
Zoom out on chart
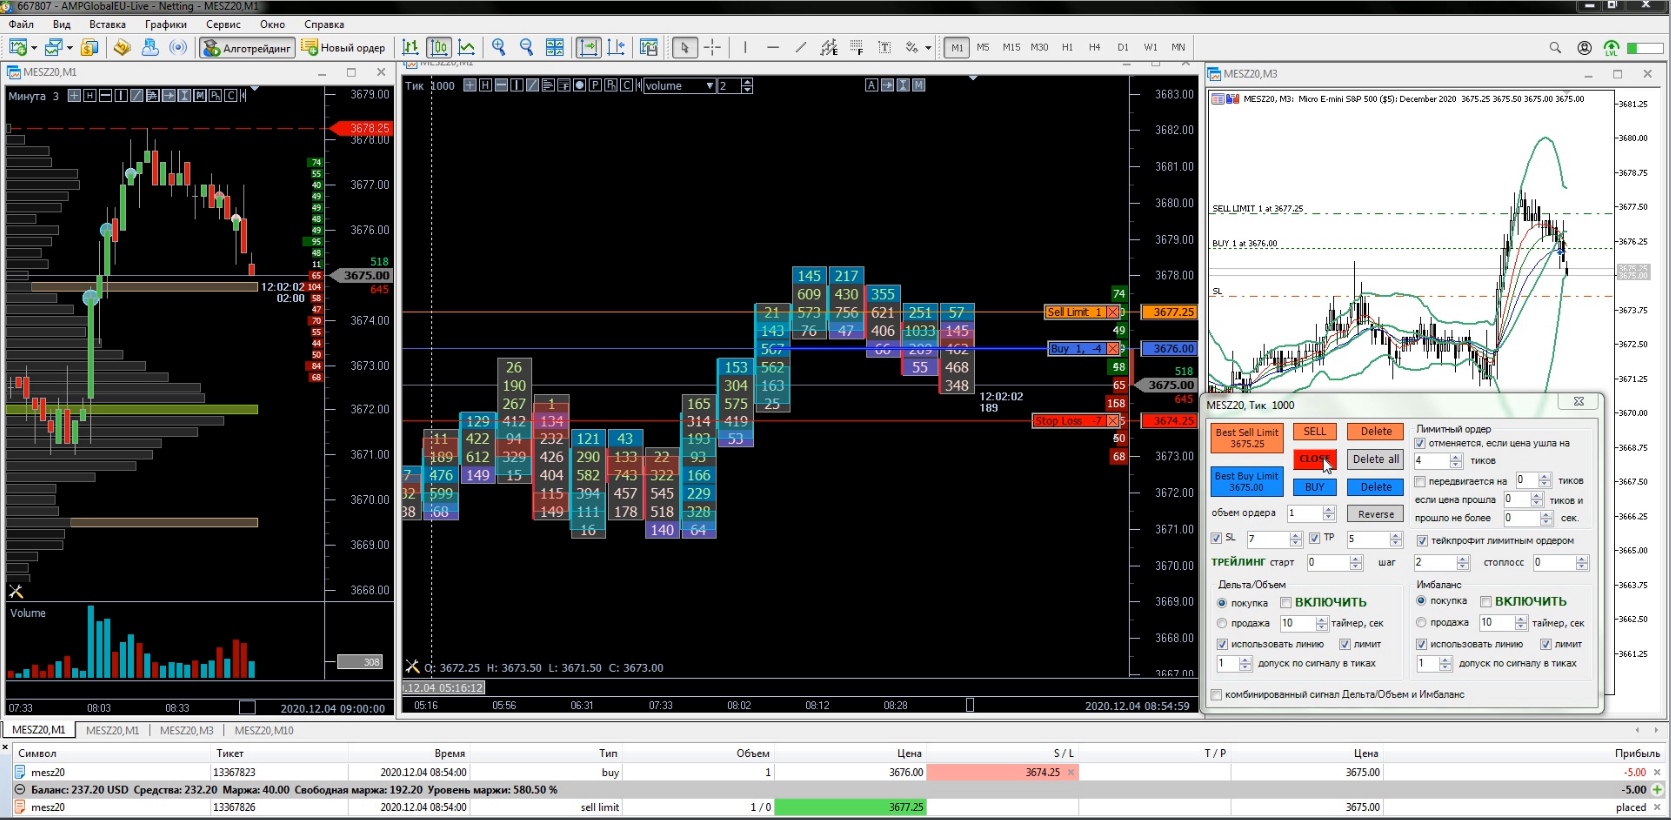[527, 47]
